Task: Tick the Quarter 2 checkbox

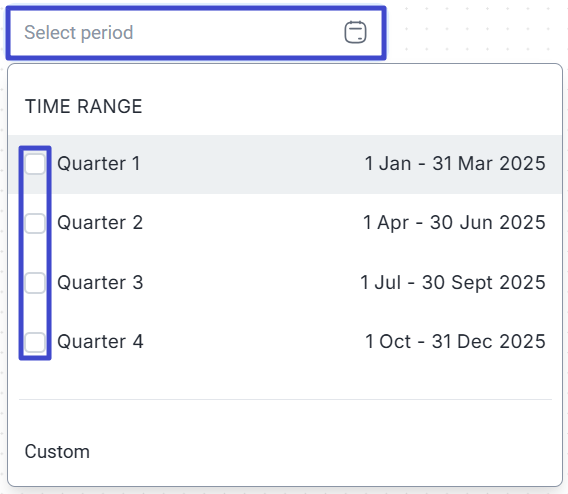Action: (x=35, y=223)
